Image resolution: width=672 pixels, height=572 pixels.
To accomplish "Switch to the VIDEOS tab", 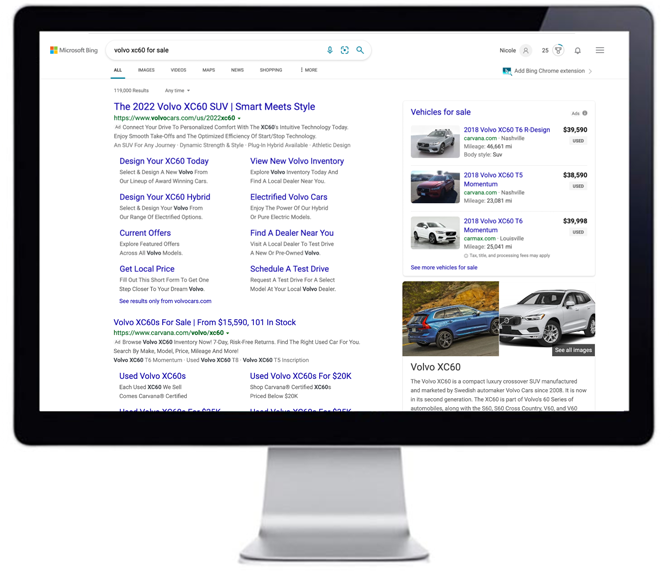I will [x=178, y=70].
